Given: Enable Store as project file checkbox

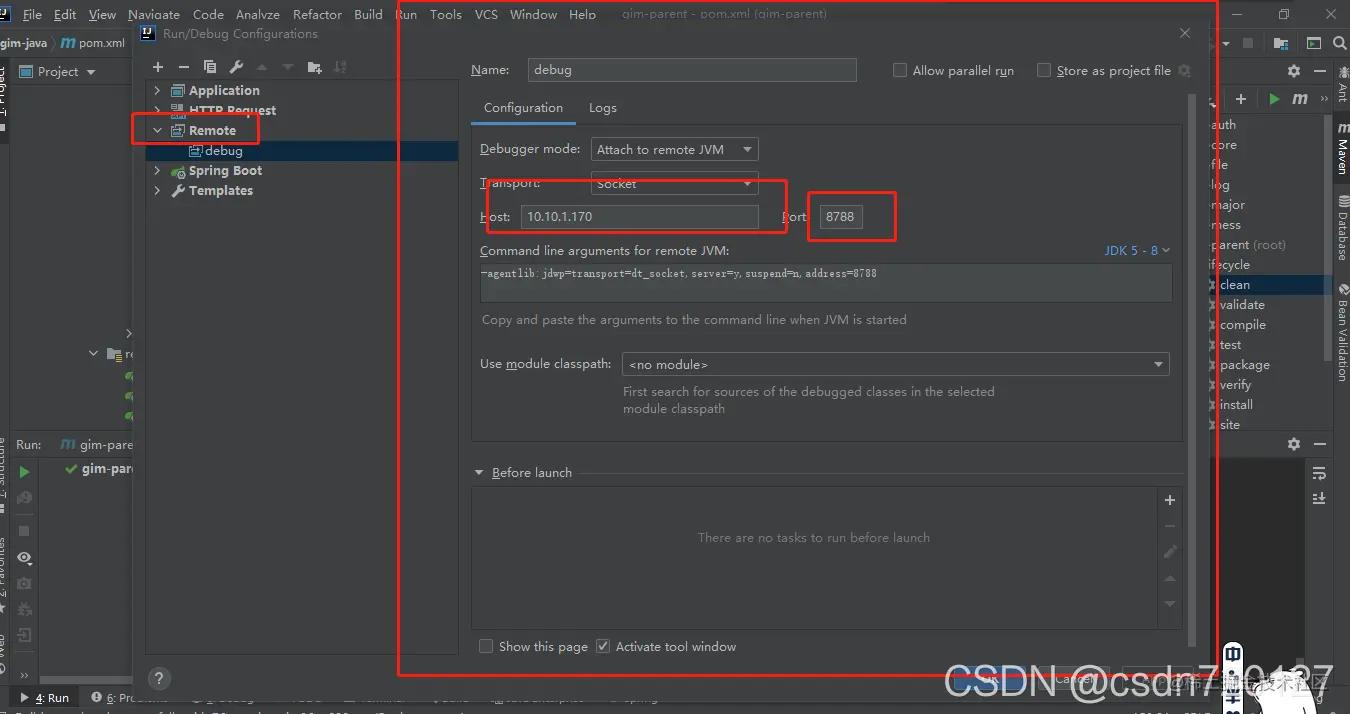Looking at the screenshot, I should (x=1044, y=70).
